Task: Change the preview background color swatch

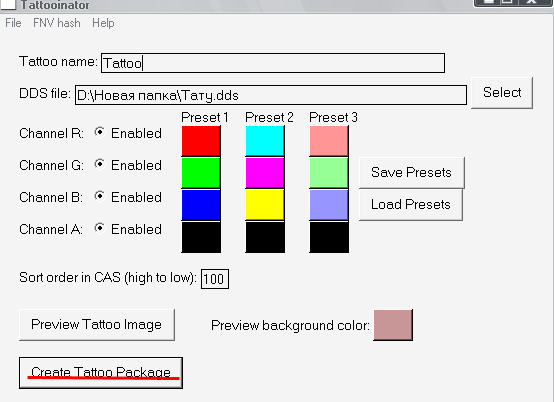Action: 393,325
